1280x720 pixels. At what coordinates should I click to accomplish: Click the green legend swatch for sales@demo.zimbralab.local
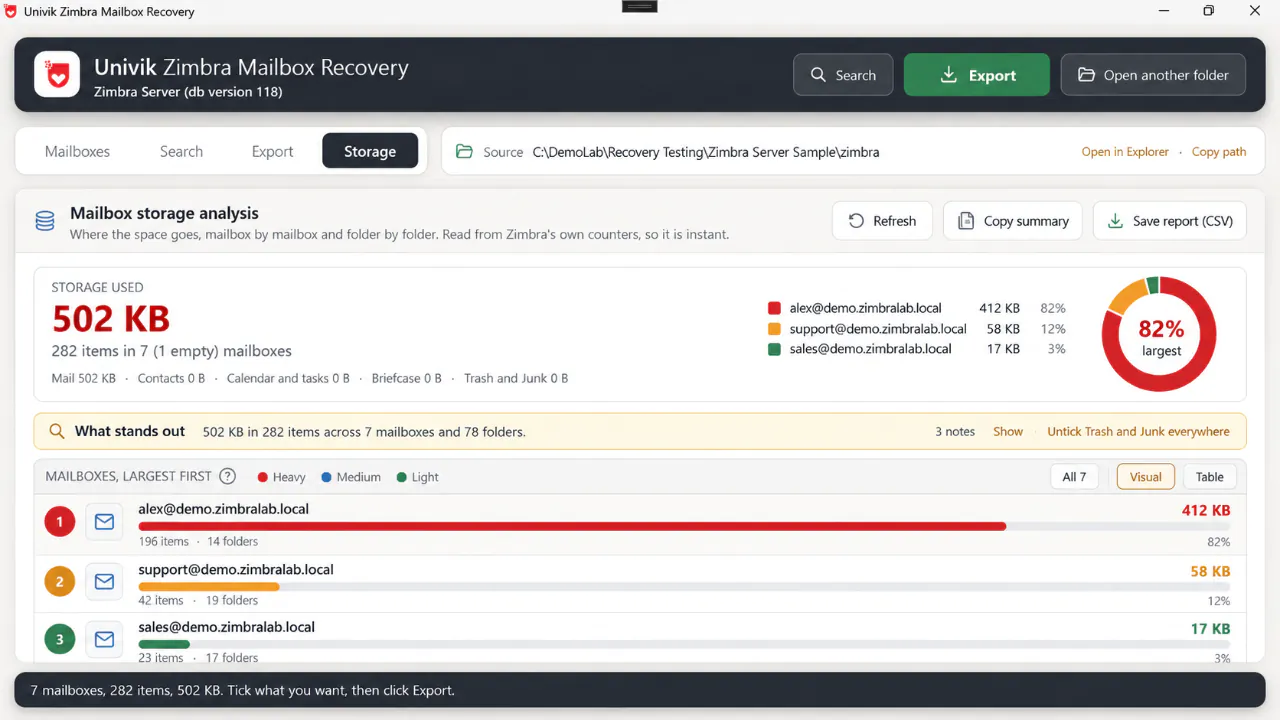(x=774, y=349)
